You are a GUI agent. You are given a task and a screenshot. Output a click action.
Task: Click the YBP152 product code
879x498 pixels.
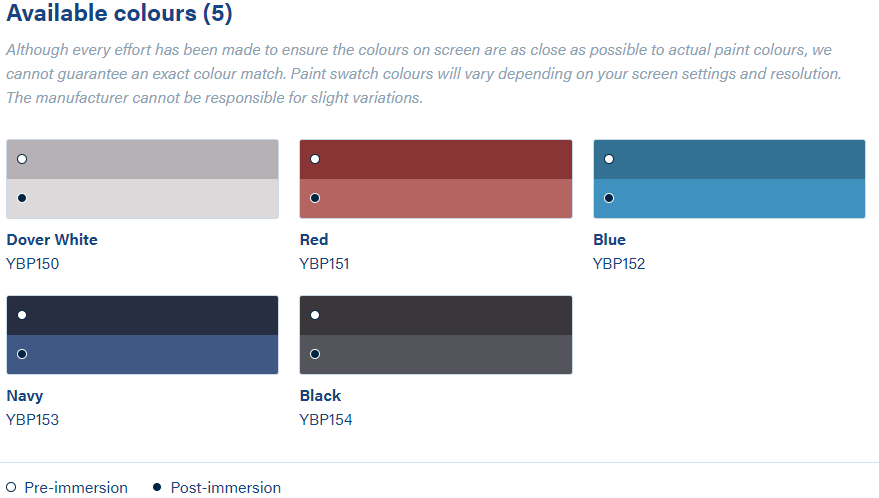pyautogui.click(x=619, y=264)
